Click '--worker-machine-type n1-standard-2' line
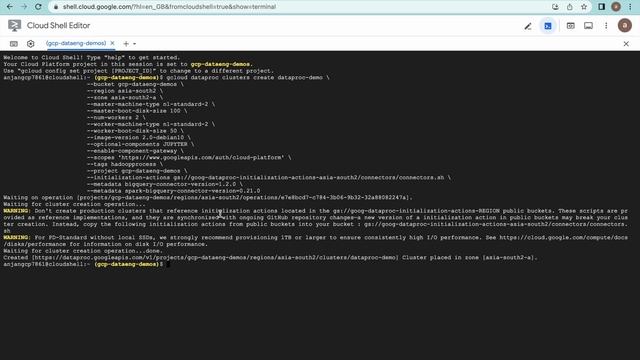 pyautogui.click(x=151, y=124)
